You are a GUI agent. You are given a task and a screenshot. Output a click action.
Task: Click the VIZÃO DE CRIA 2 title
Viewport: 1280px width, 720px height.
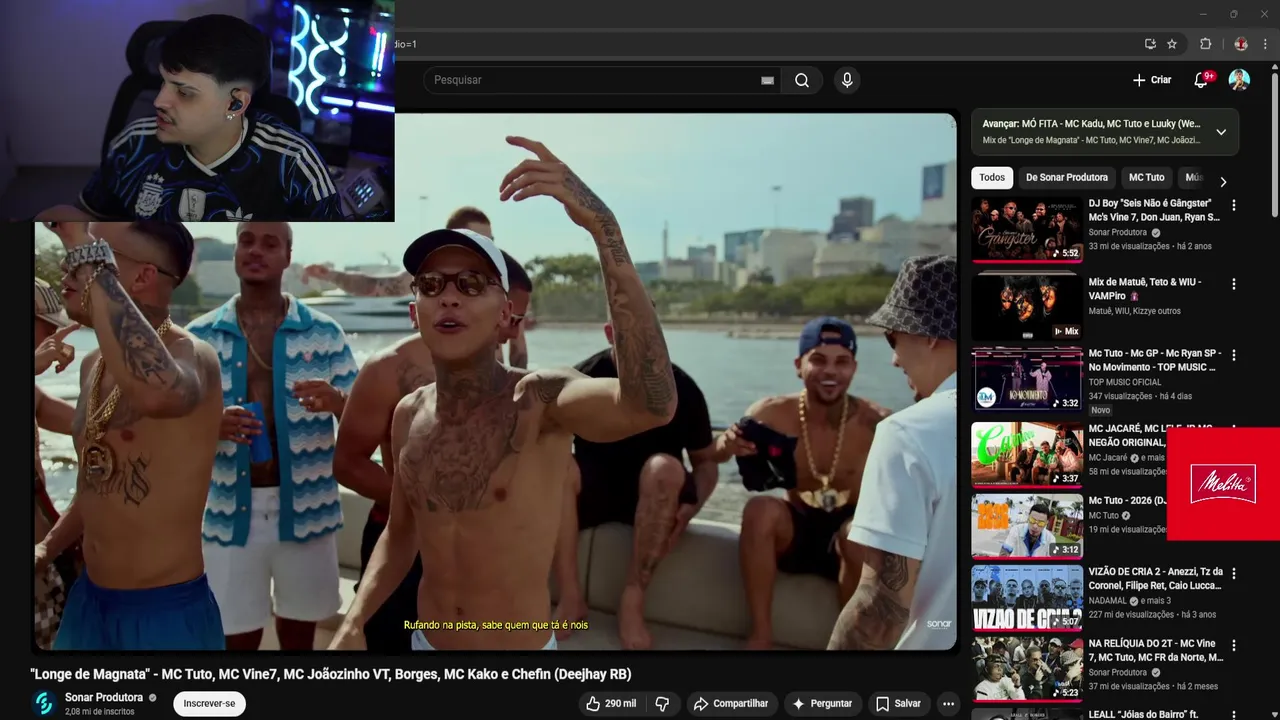point(1155,579)
